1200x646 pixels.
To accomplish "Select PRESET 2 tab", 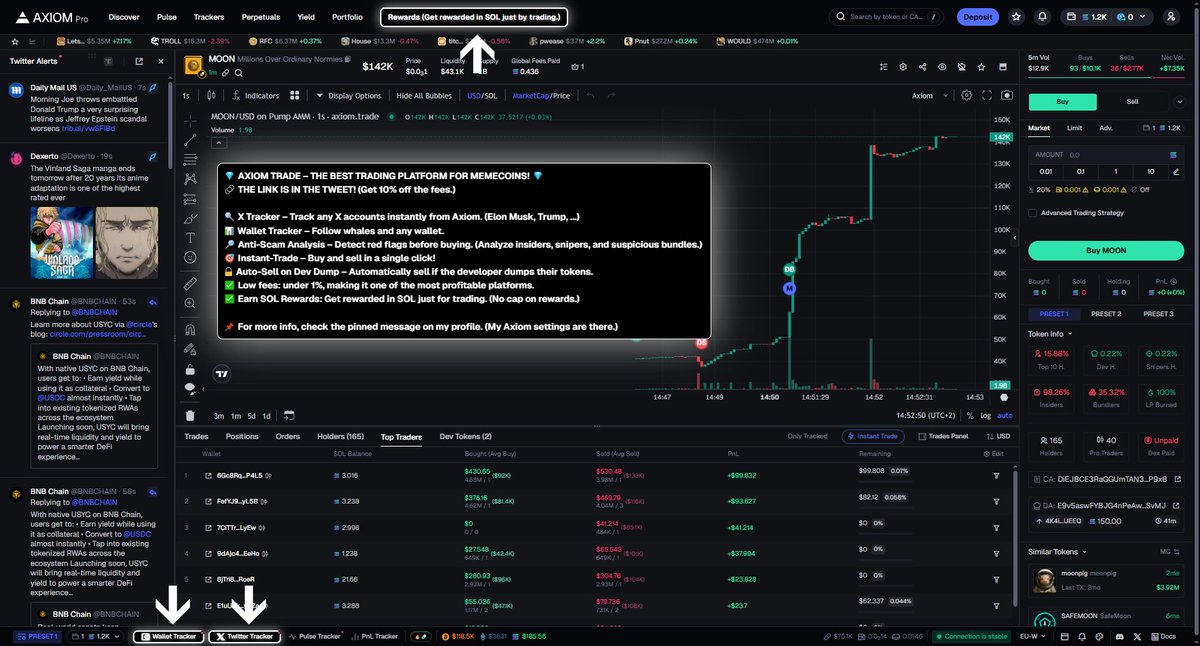I will click(x=1106, y=314).
